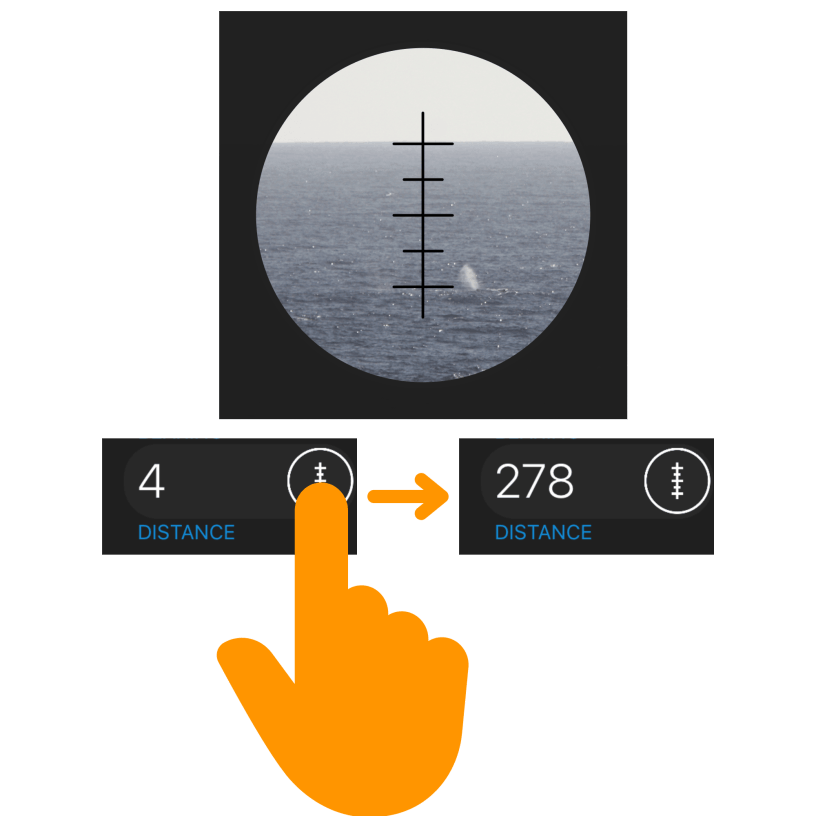Click the orange pointing hand graphic
Image resolution: width=816 pixels, height=816 pixels.
tap(342, 648)
